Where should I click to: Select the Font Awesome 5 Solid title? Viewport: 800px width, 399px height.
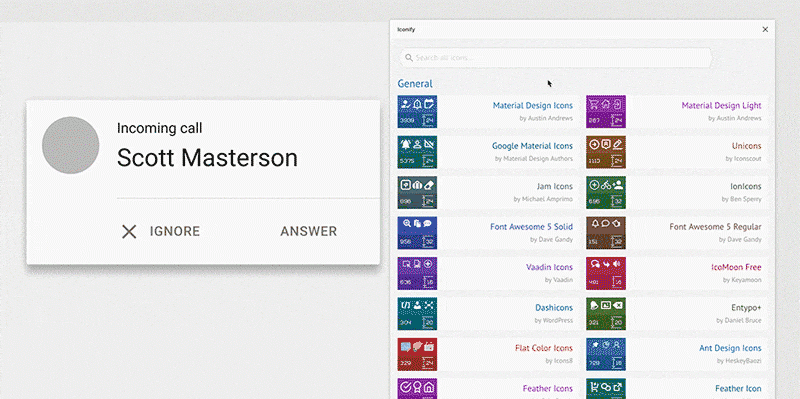pos(532,227)
